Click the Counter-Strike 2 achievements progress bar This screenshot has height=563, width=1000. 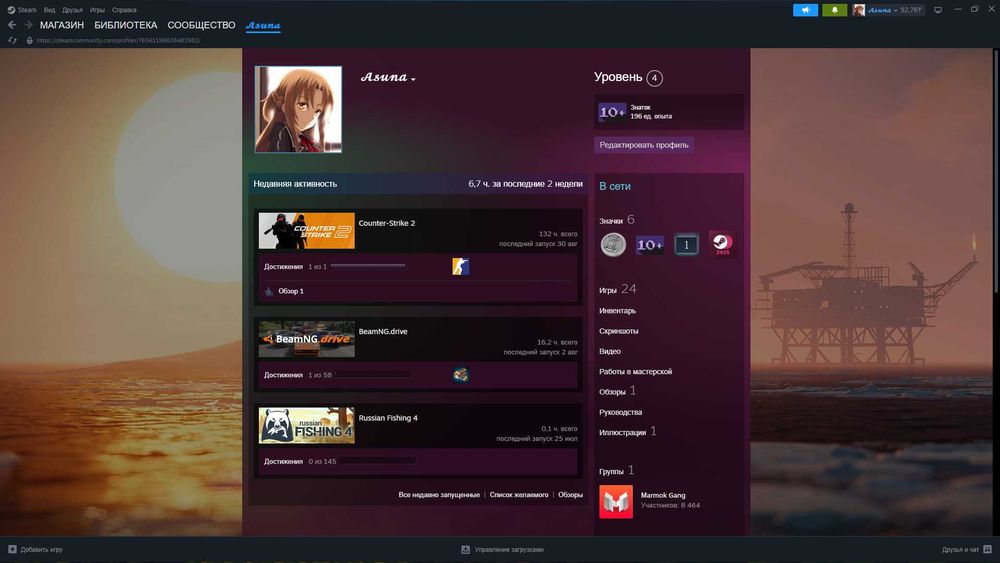point(368,267)
